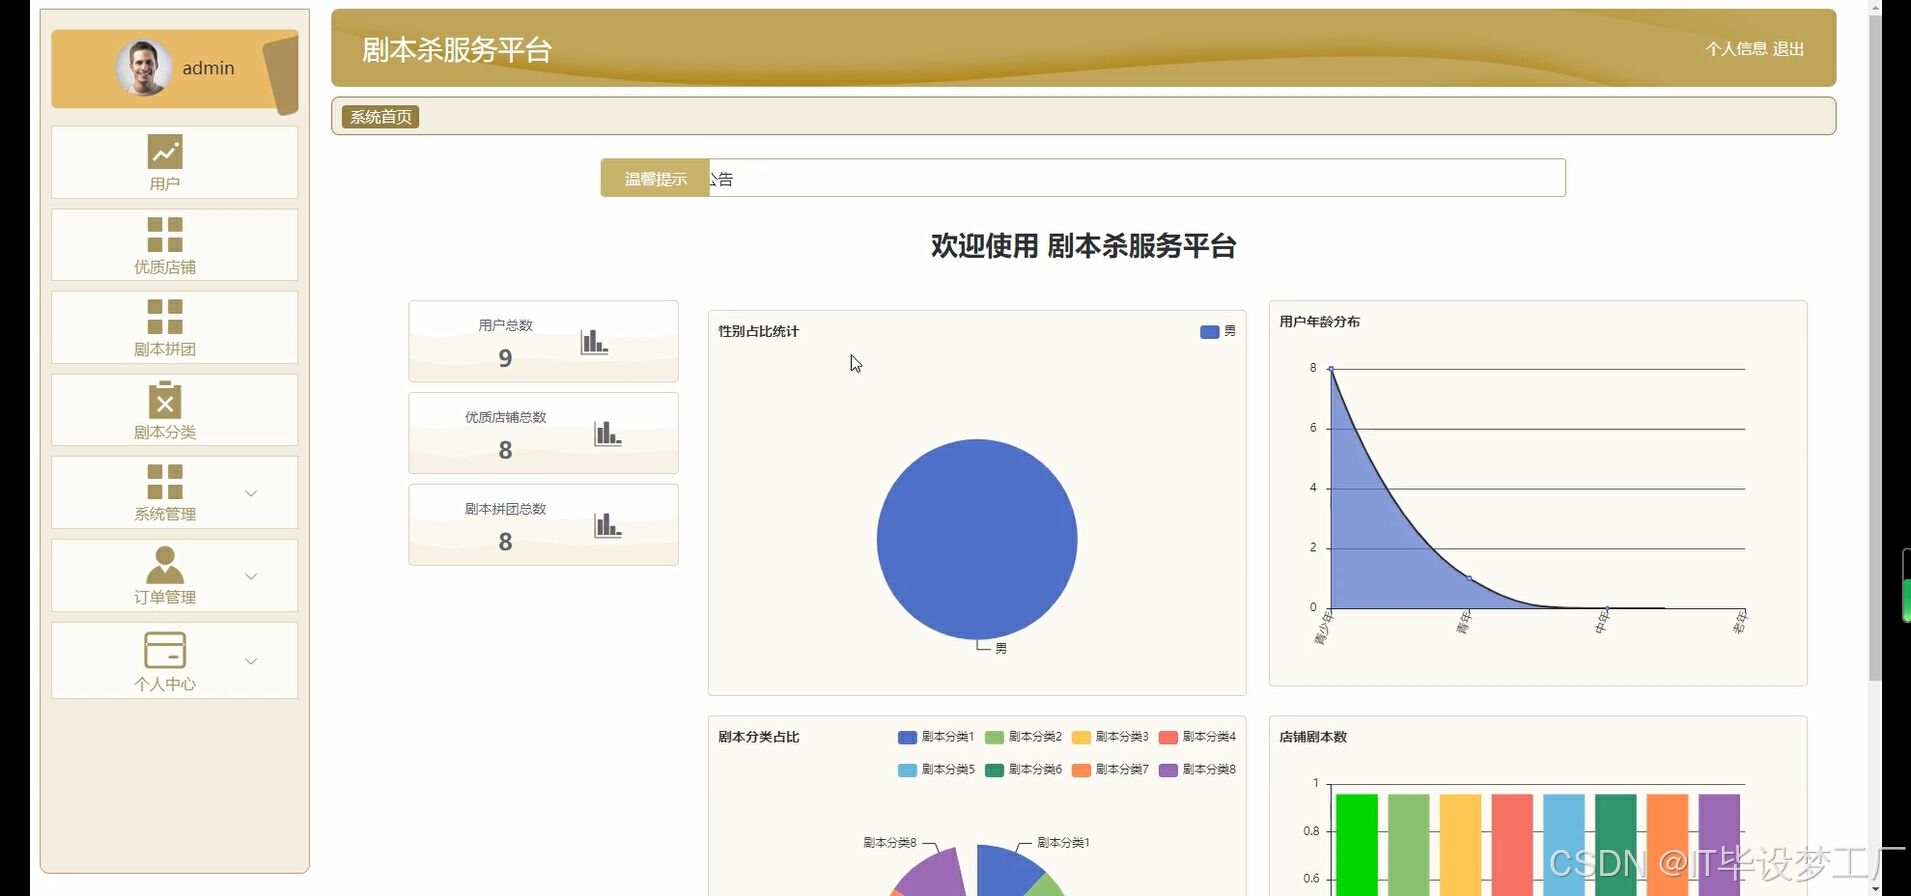Screen dimensions: 1911x896
Task: Click the 温馨提示 notice button
Action: pyautogui.click(x=655, y=178)
